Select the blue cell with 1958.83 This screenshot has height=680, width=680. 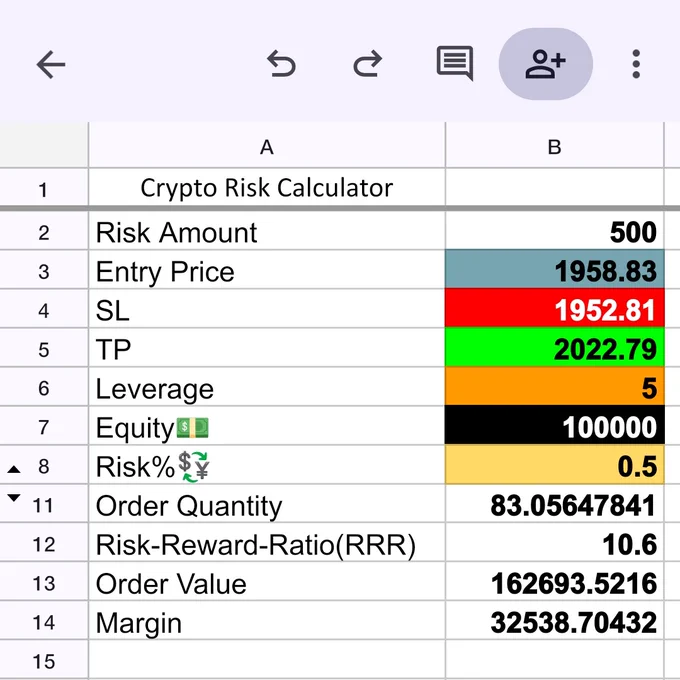click(x=555, y=270)
